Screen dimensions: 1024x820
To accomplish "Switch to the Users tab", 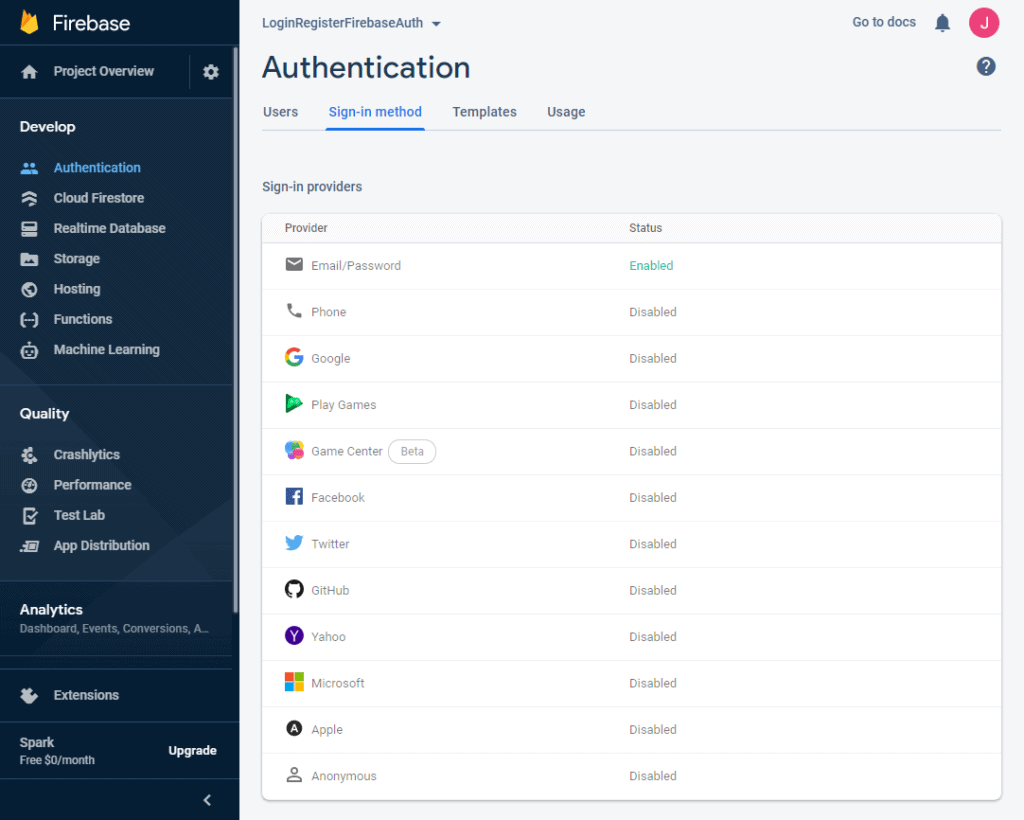I will 280,112.
